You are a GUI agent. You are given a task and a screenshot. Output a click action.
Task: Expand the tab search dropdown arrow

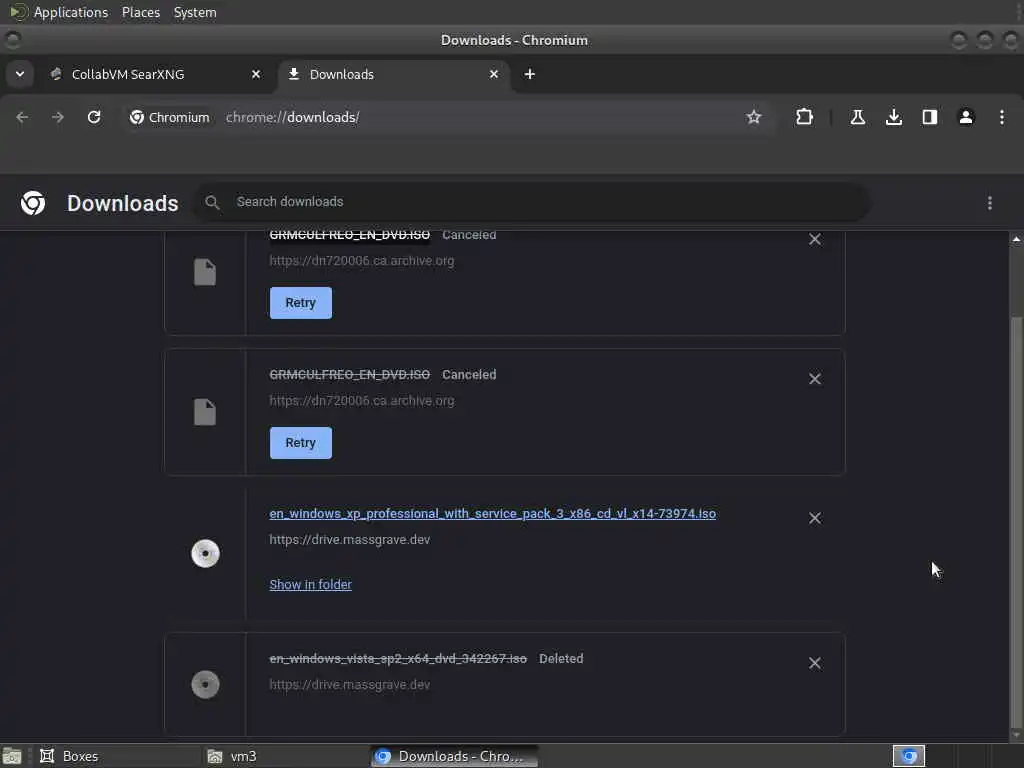(20, 74)
